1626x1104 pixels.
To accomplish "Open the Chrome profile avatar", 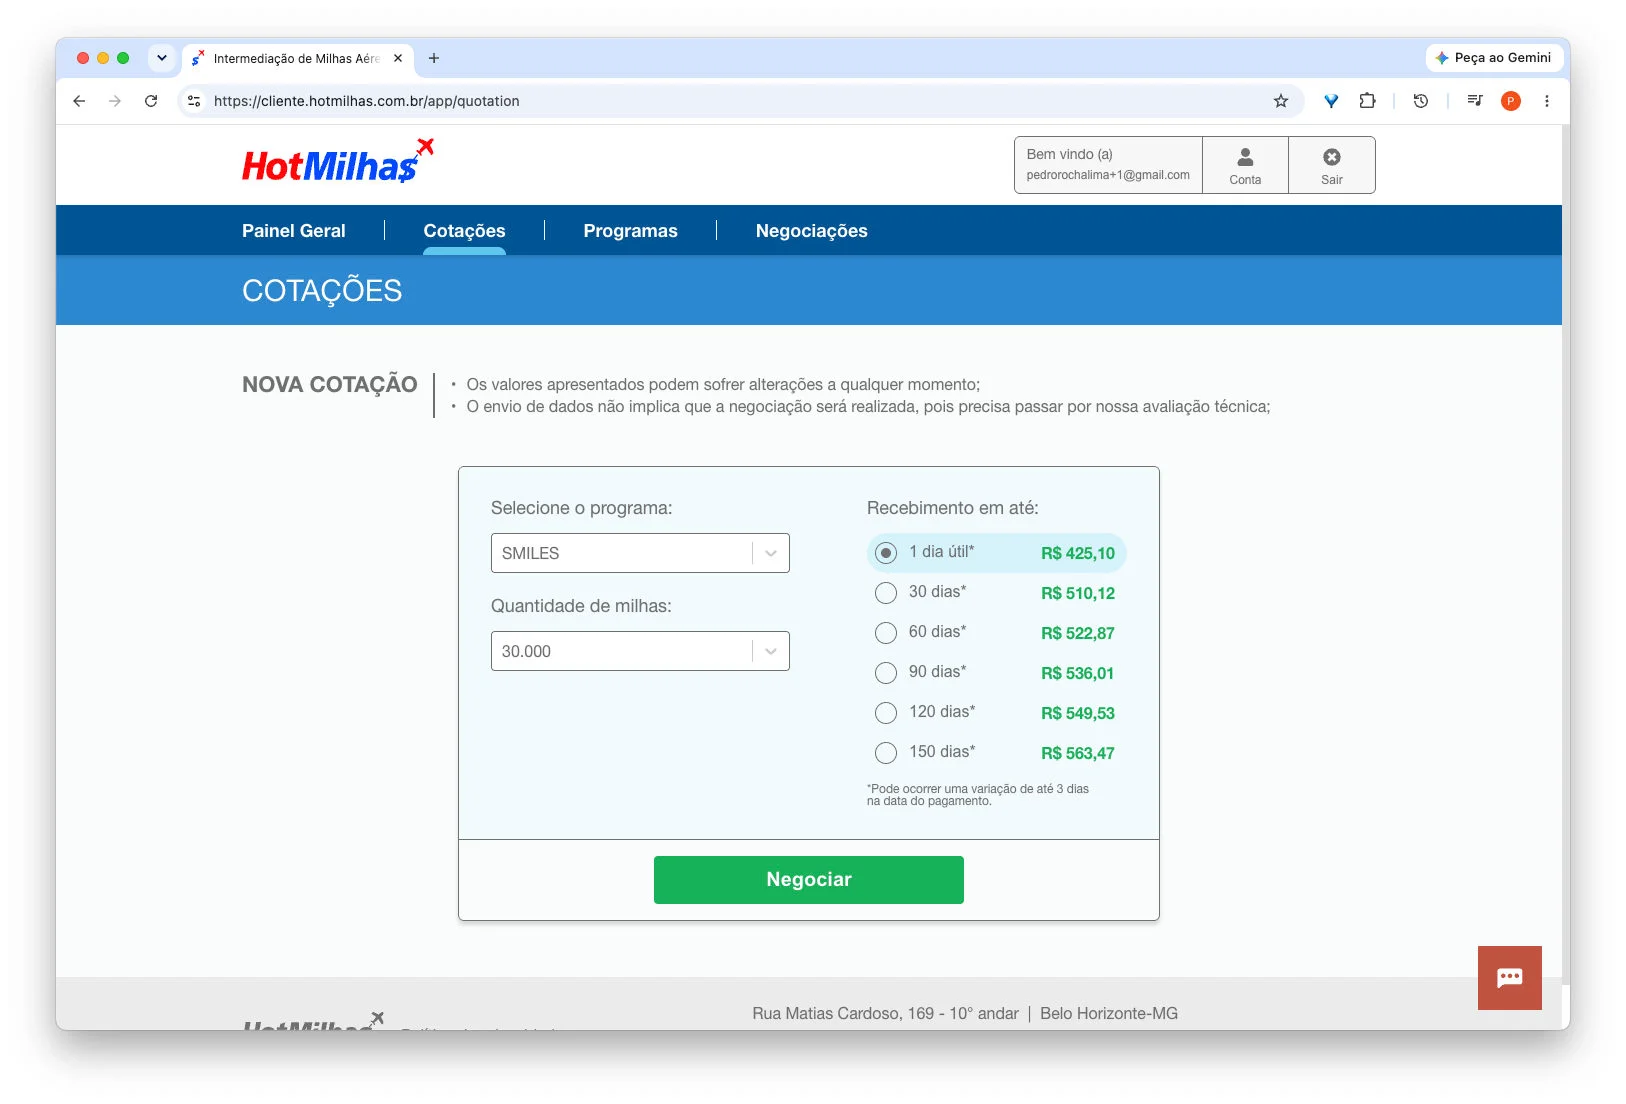I will 1510,101.
